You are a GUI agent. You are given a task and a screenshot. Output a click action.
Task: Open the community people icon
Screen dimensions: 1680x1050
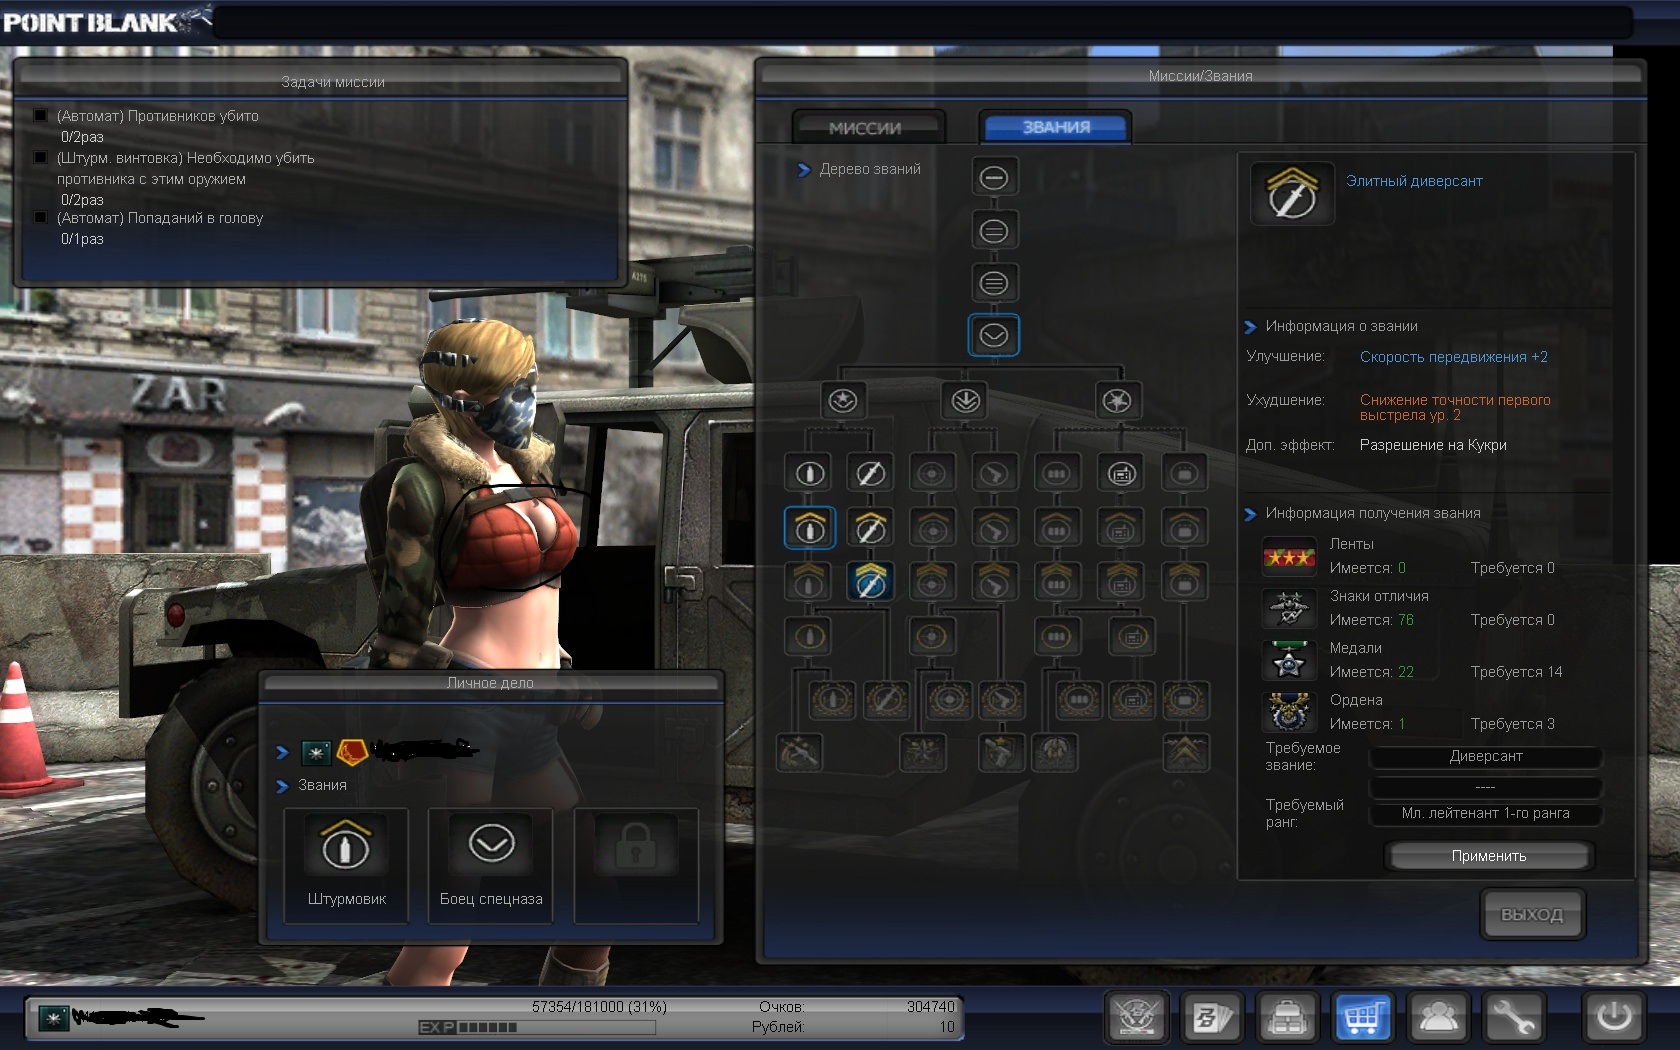pos(1438,1018)
